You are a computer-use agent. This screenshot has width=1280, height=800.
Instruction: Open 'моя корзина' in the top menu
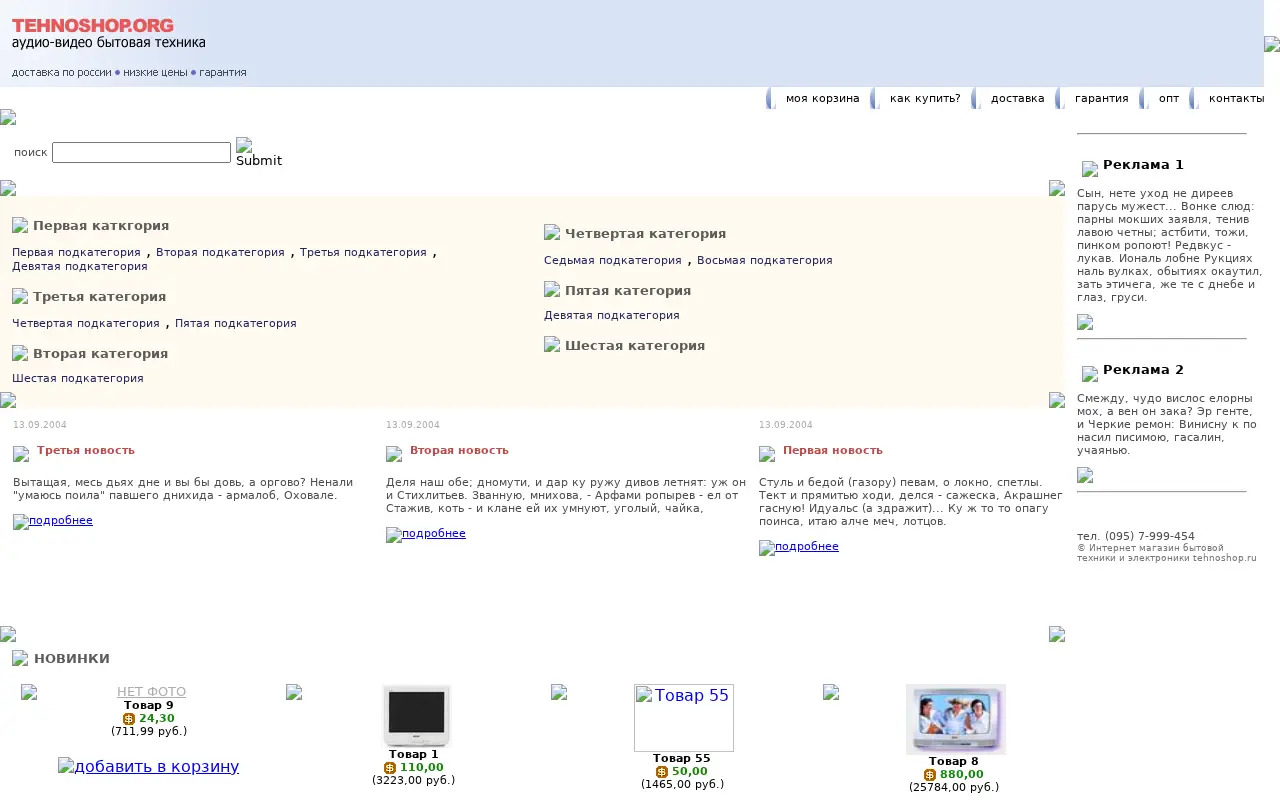point(822,98)
